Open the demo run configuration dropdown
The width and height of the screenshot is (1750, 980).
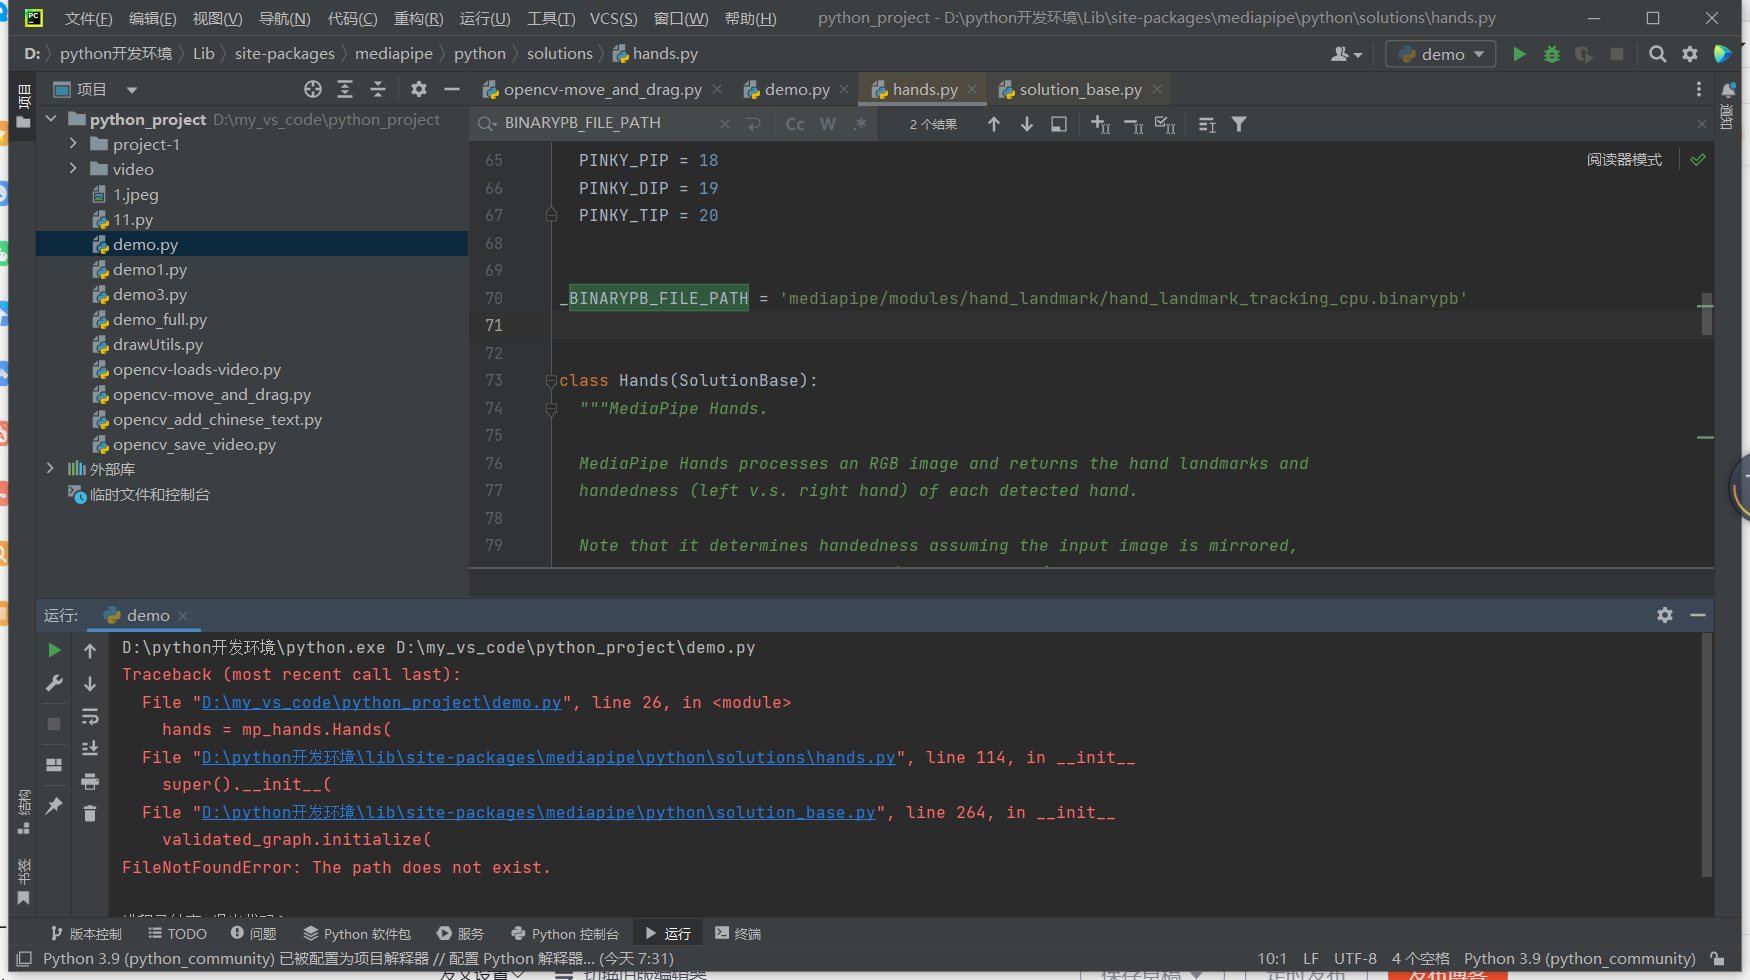[x=1440, y=54]
